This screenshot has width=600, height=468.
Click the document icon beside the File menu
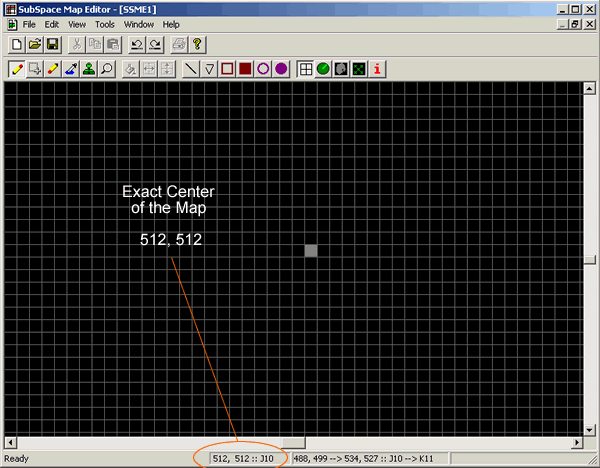pyautogui.click(x=12, y=24)
